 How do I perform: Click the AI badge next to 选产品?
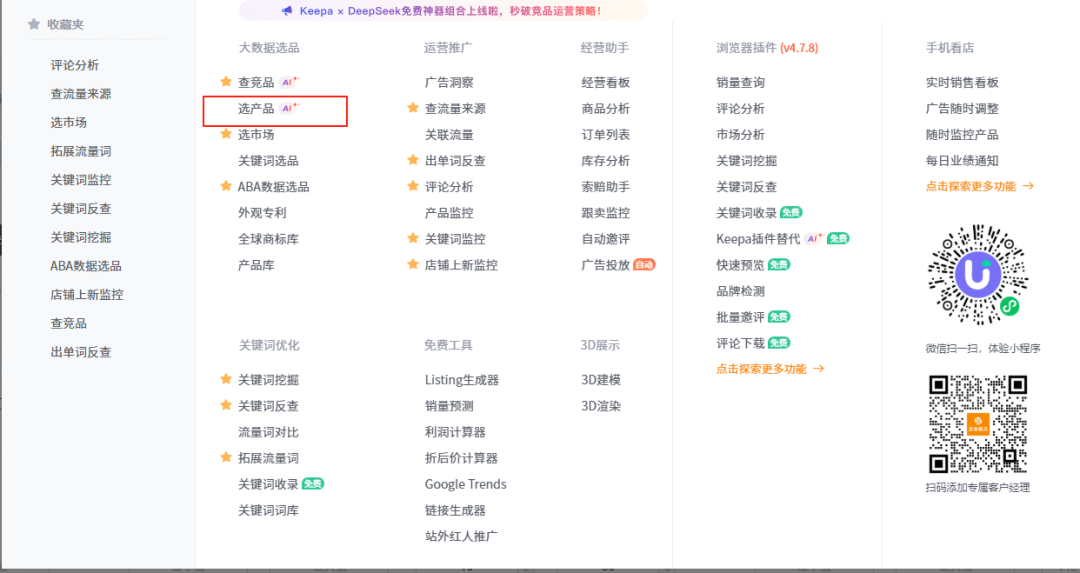coord(290,108)
